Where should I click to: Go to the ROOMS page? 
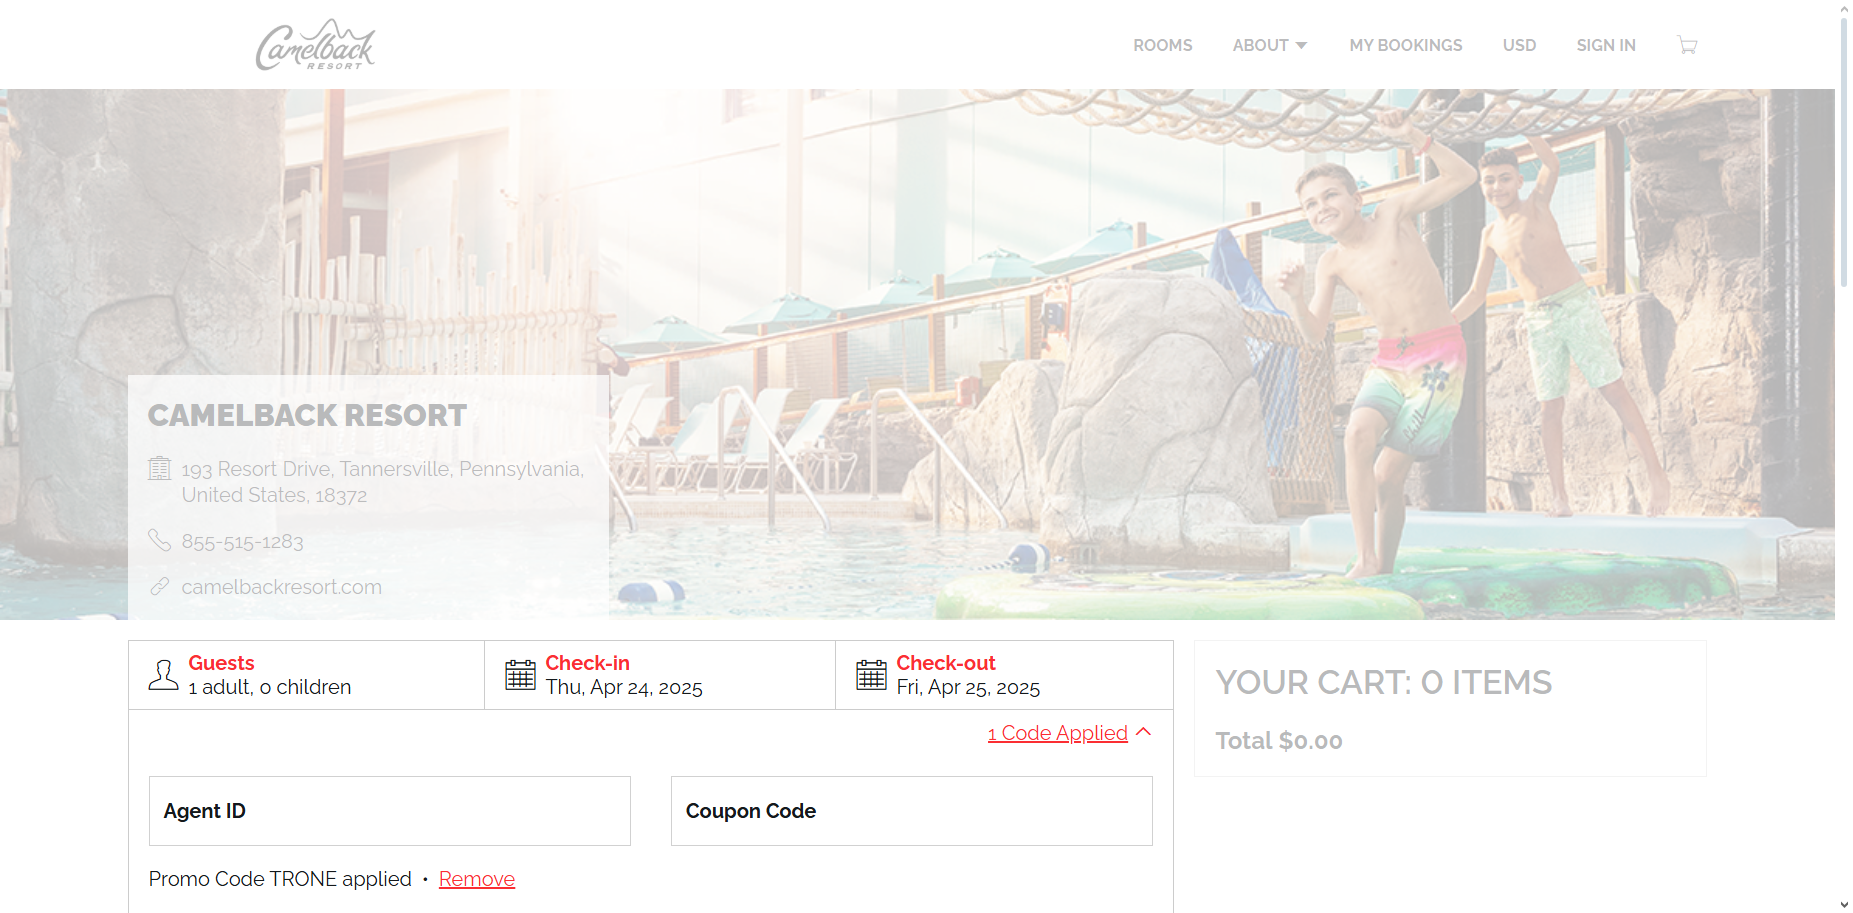point(1162,45)
